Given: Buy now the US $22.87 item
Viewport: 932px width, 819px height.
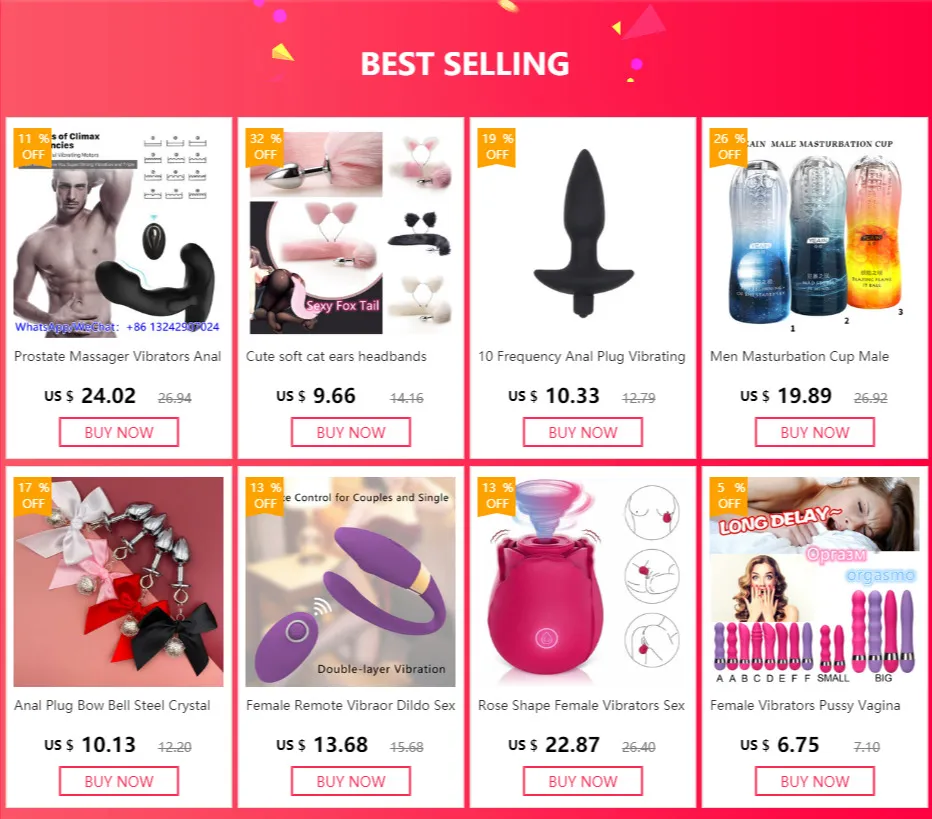Looking at the screenshot, I should (x=582, y=781).
